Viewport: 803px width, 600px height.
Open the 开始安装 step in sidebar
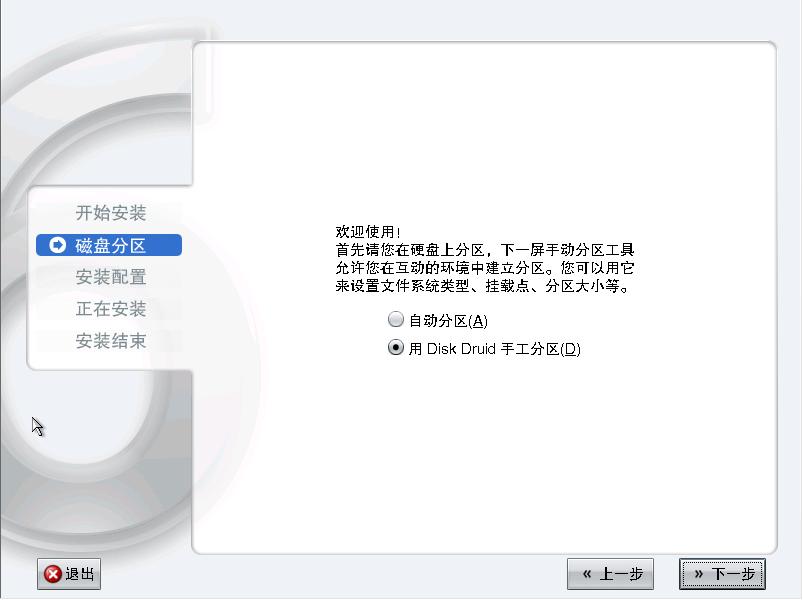click(111, 213)
